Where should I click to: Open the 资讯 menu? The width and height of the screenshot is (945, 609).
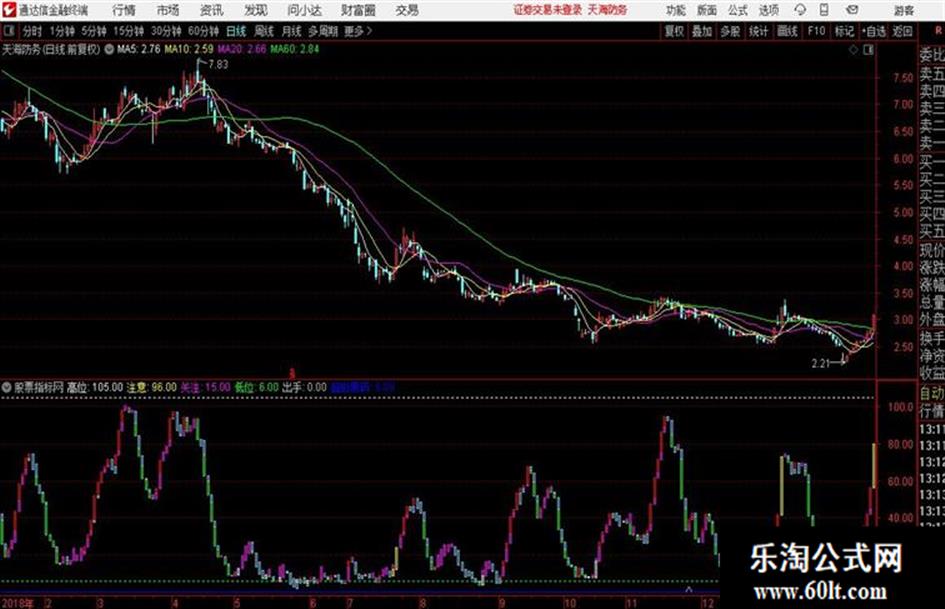(x=211, y=10)
